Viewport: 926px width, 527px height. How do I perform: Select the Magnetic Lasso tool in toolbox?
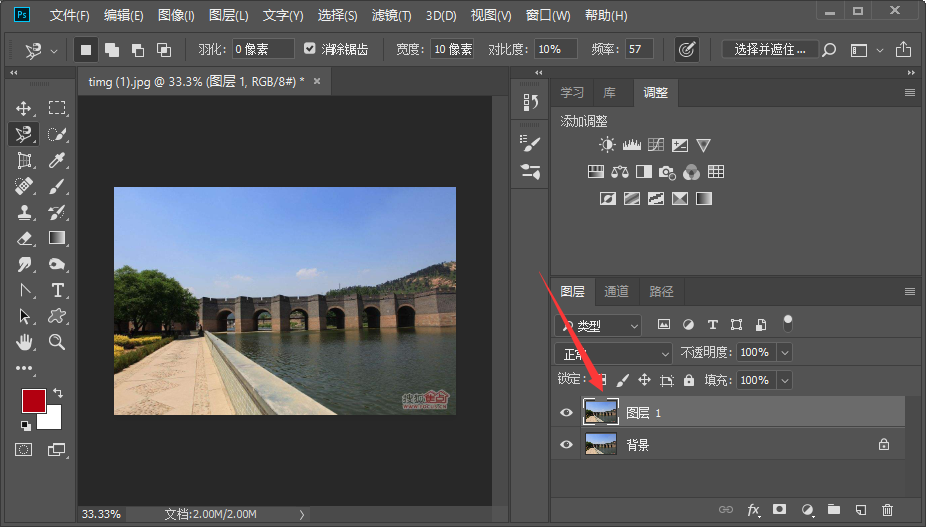coord(24,134)
